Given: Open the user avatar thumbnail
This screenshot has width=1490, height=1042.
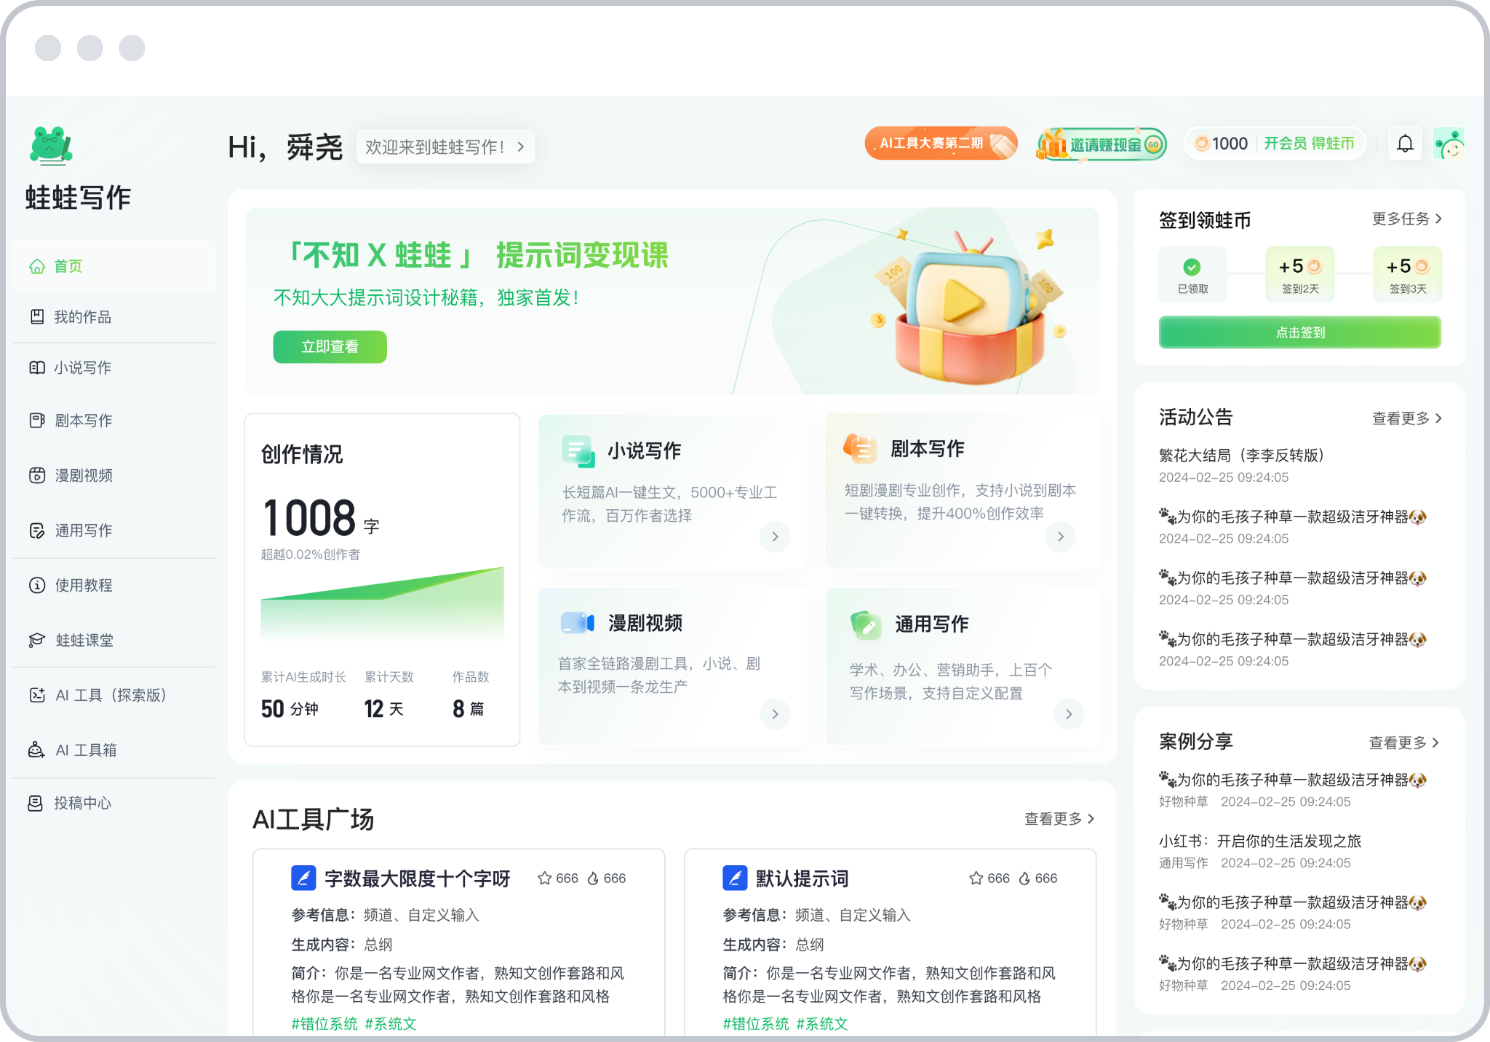Looking at the screenshot, I should click(1449, 143).
